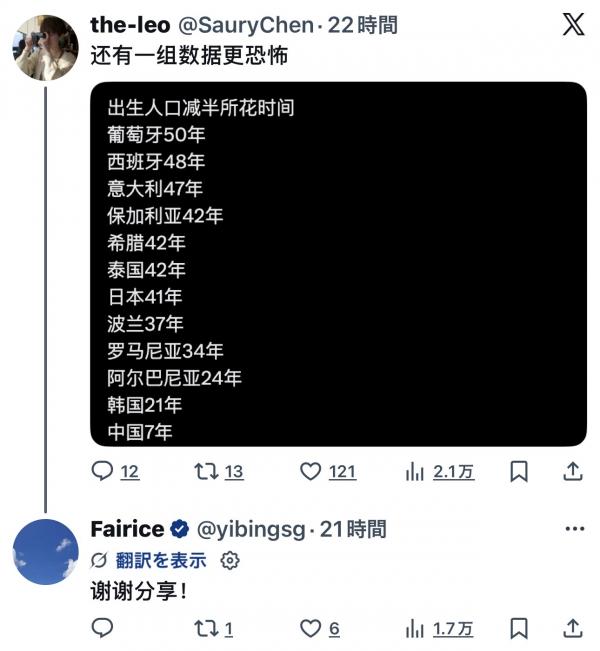The width and height of the screenshot is (600, 651).
Task: View analytics for the-leo's post
Action: click(x=415, y=471)
